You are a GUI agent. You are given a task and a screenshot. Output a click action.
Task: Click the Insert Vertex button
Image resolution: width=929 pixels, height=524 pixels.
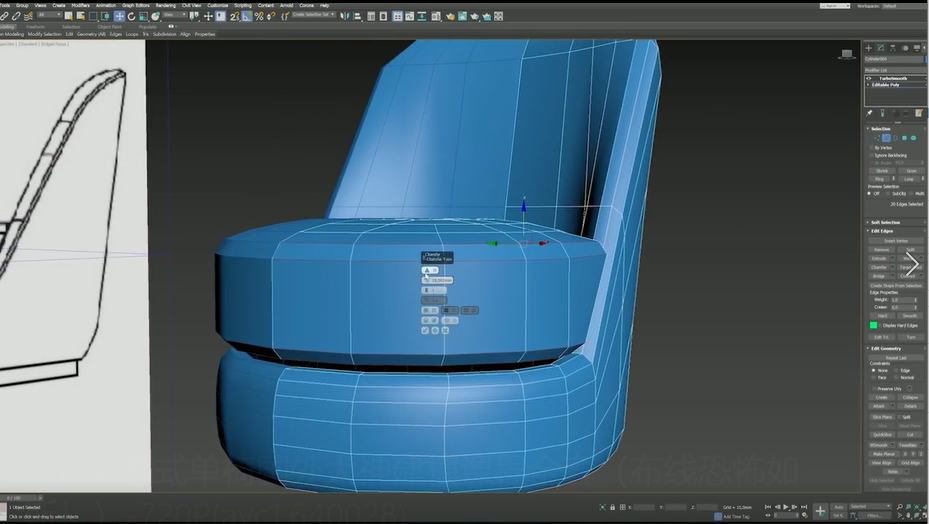point(896,241)
